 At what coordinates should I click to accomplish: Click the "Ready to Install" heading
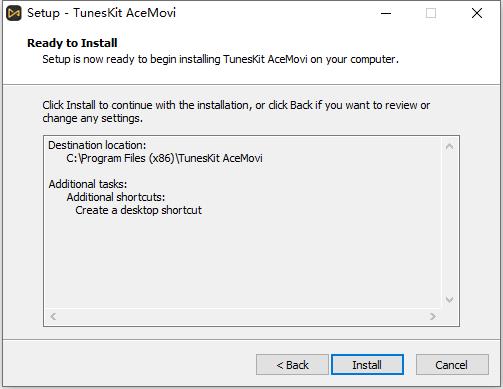coord(72,43)
